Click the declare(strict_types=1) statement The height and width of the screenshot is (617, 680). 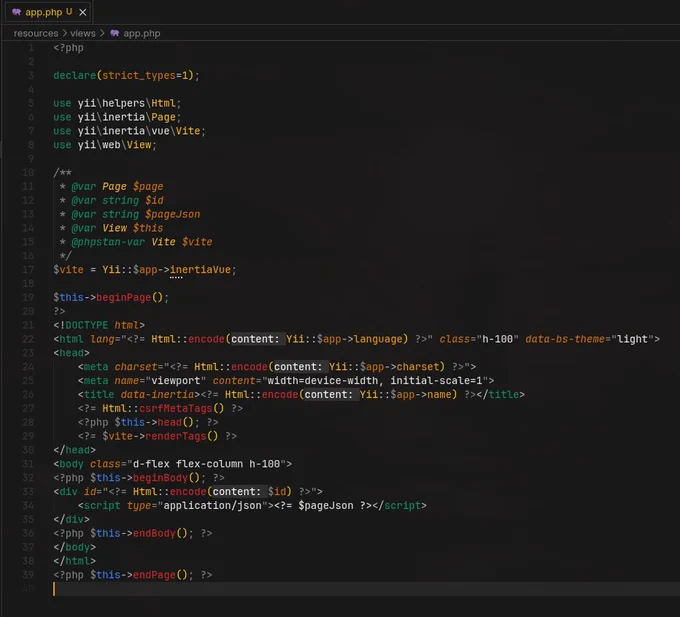126,75
